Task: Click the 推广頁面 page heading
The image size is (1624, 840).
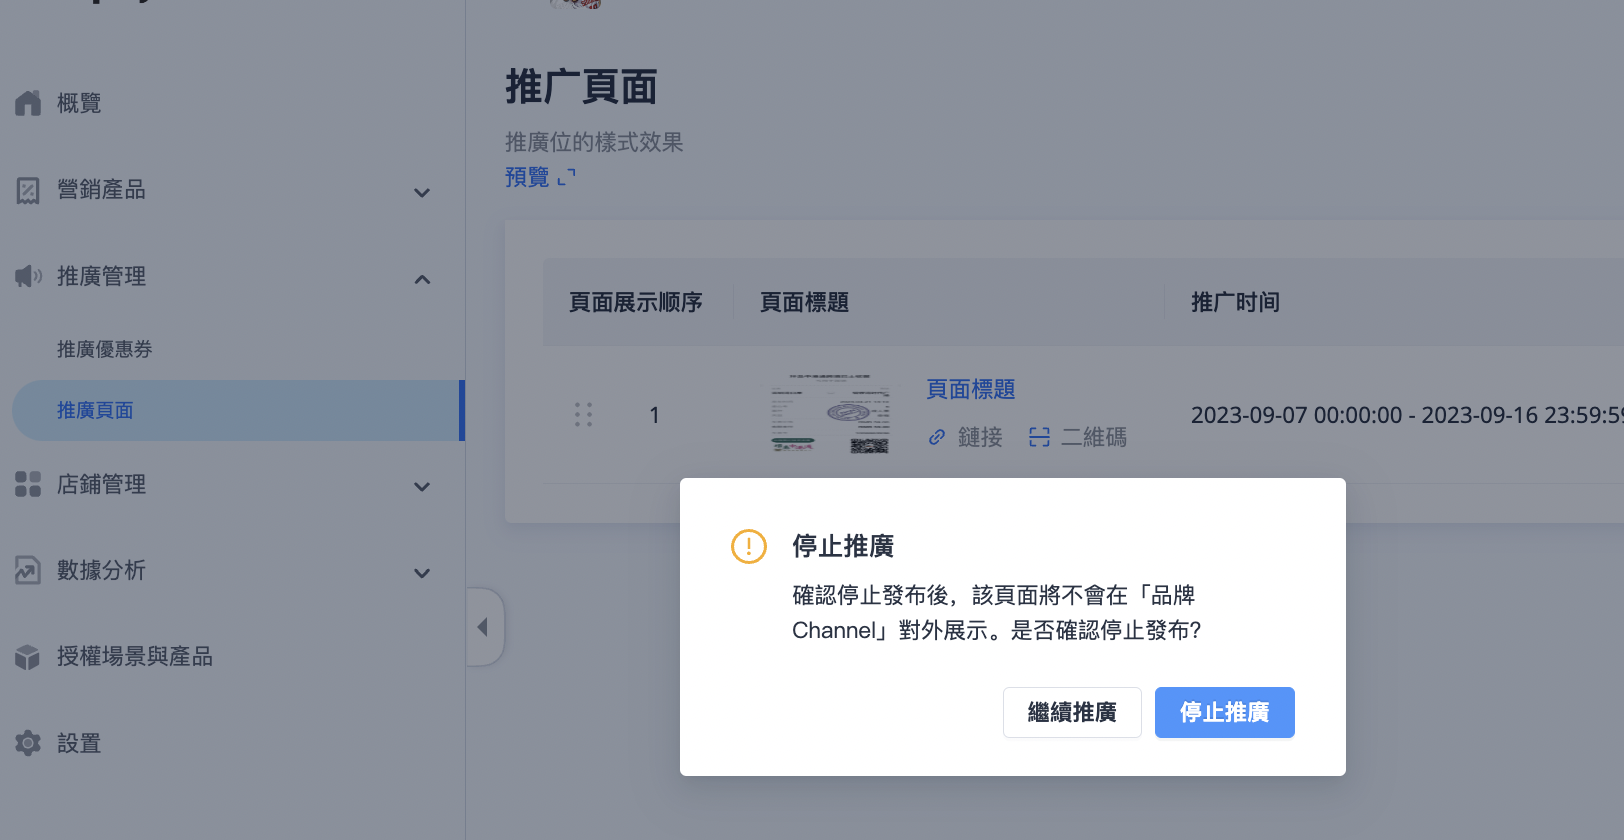Action: [x=581, y=87]
